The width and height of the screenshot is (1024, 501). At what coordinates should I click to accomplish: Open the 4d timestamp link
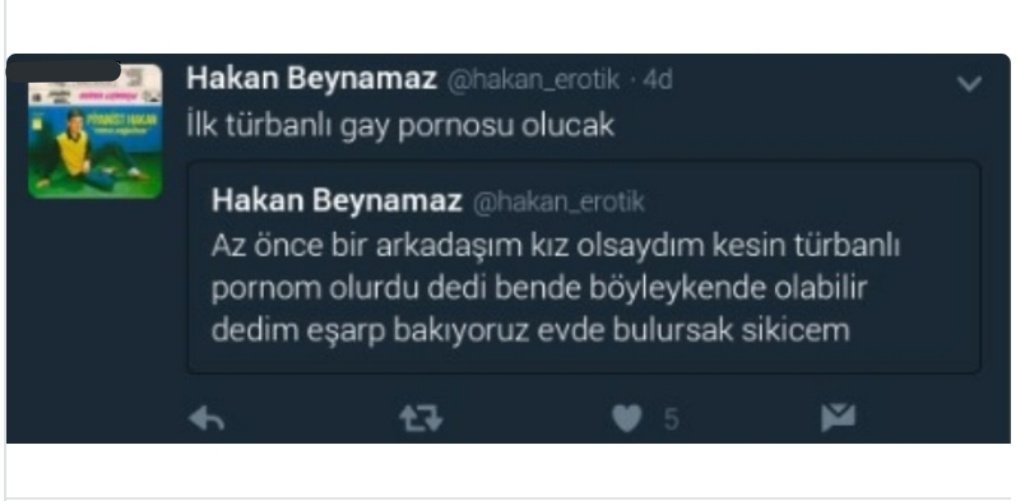point(657,80)
